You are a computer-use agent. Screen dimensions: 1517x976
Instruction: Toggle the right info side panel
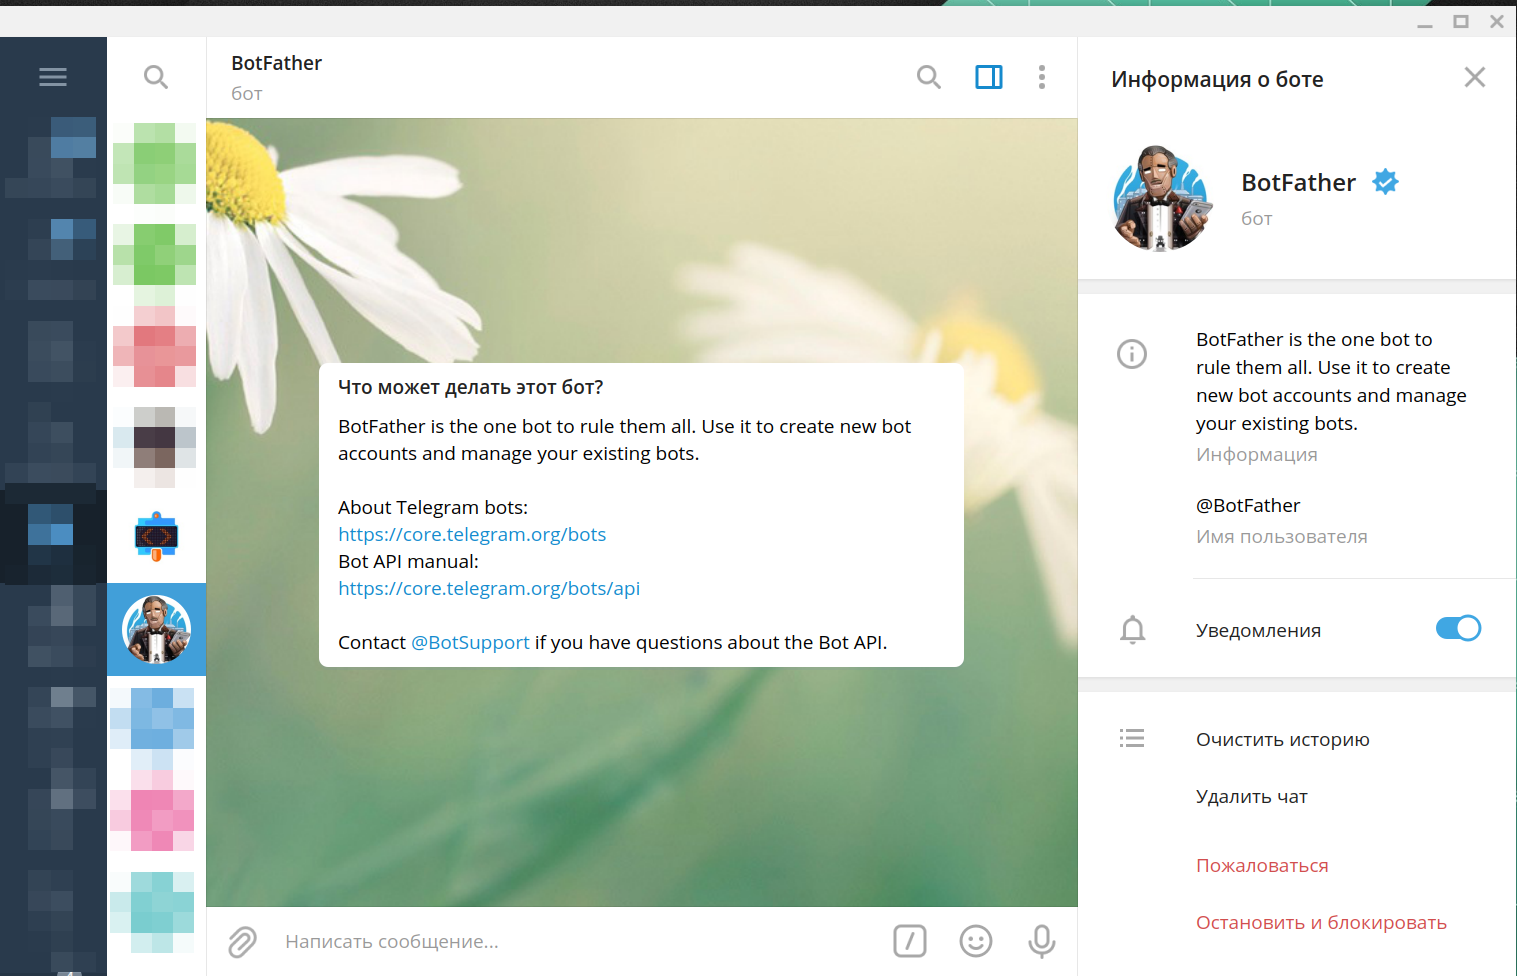click(x=989, y=77)
